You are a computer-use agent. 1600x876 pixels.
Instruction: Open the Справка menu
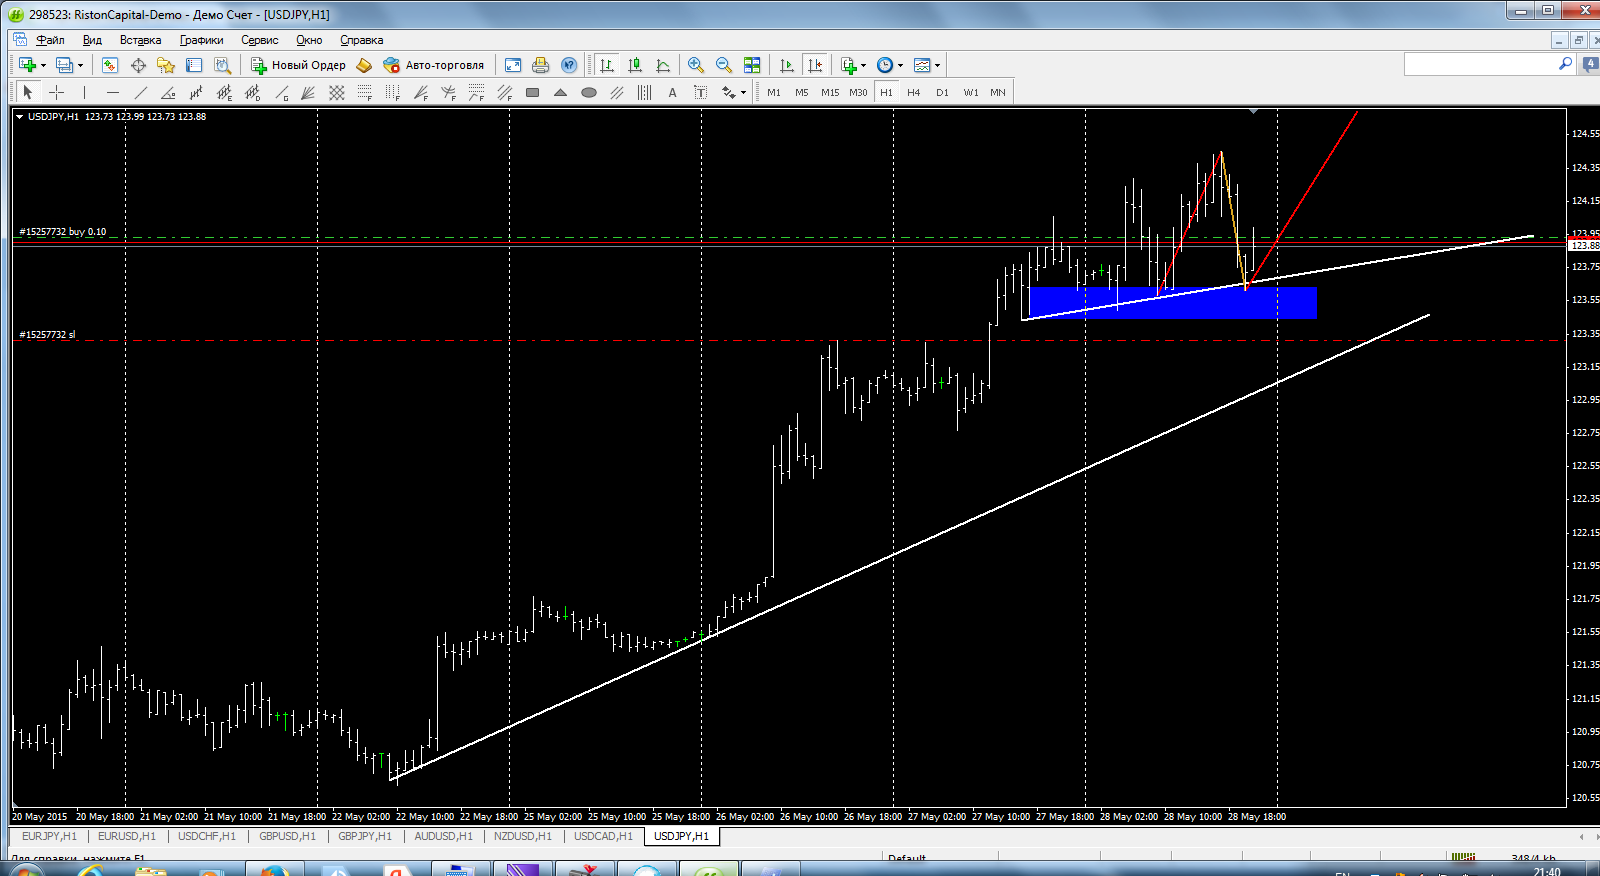click(x=362, y=40)
